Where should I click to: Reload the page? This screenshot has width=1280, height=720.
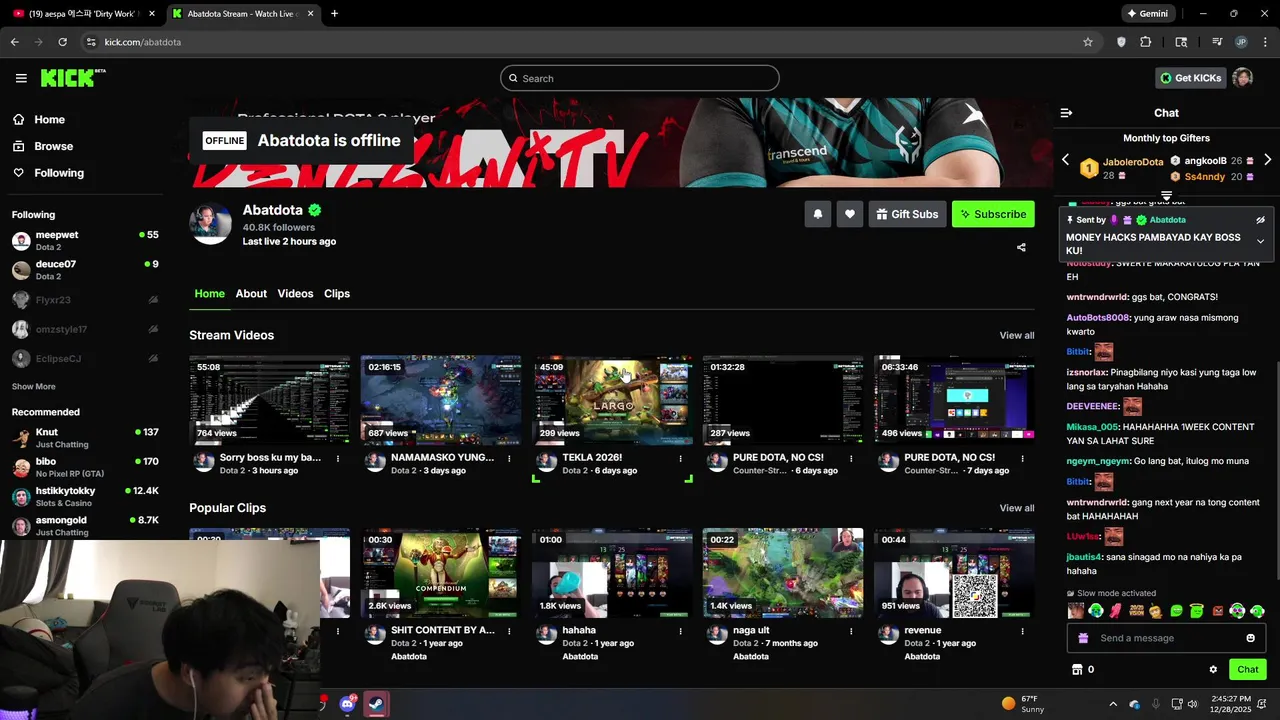[x=63, y=42]
